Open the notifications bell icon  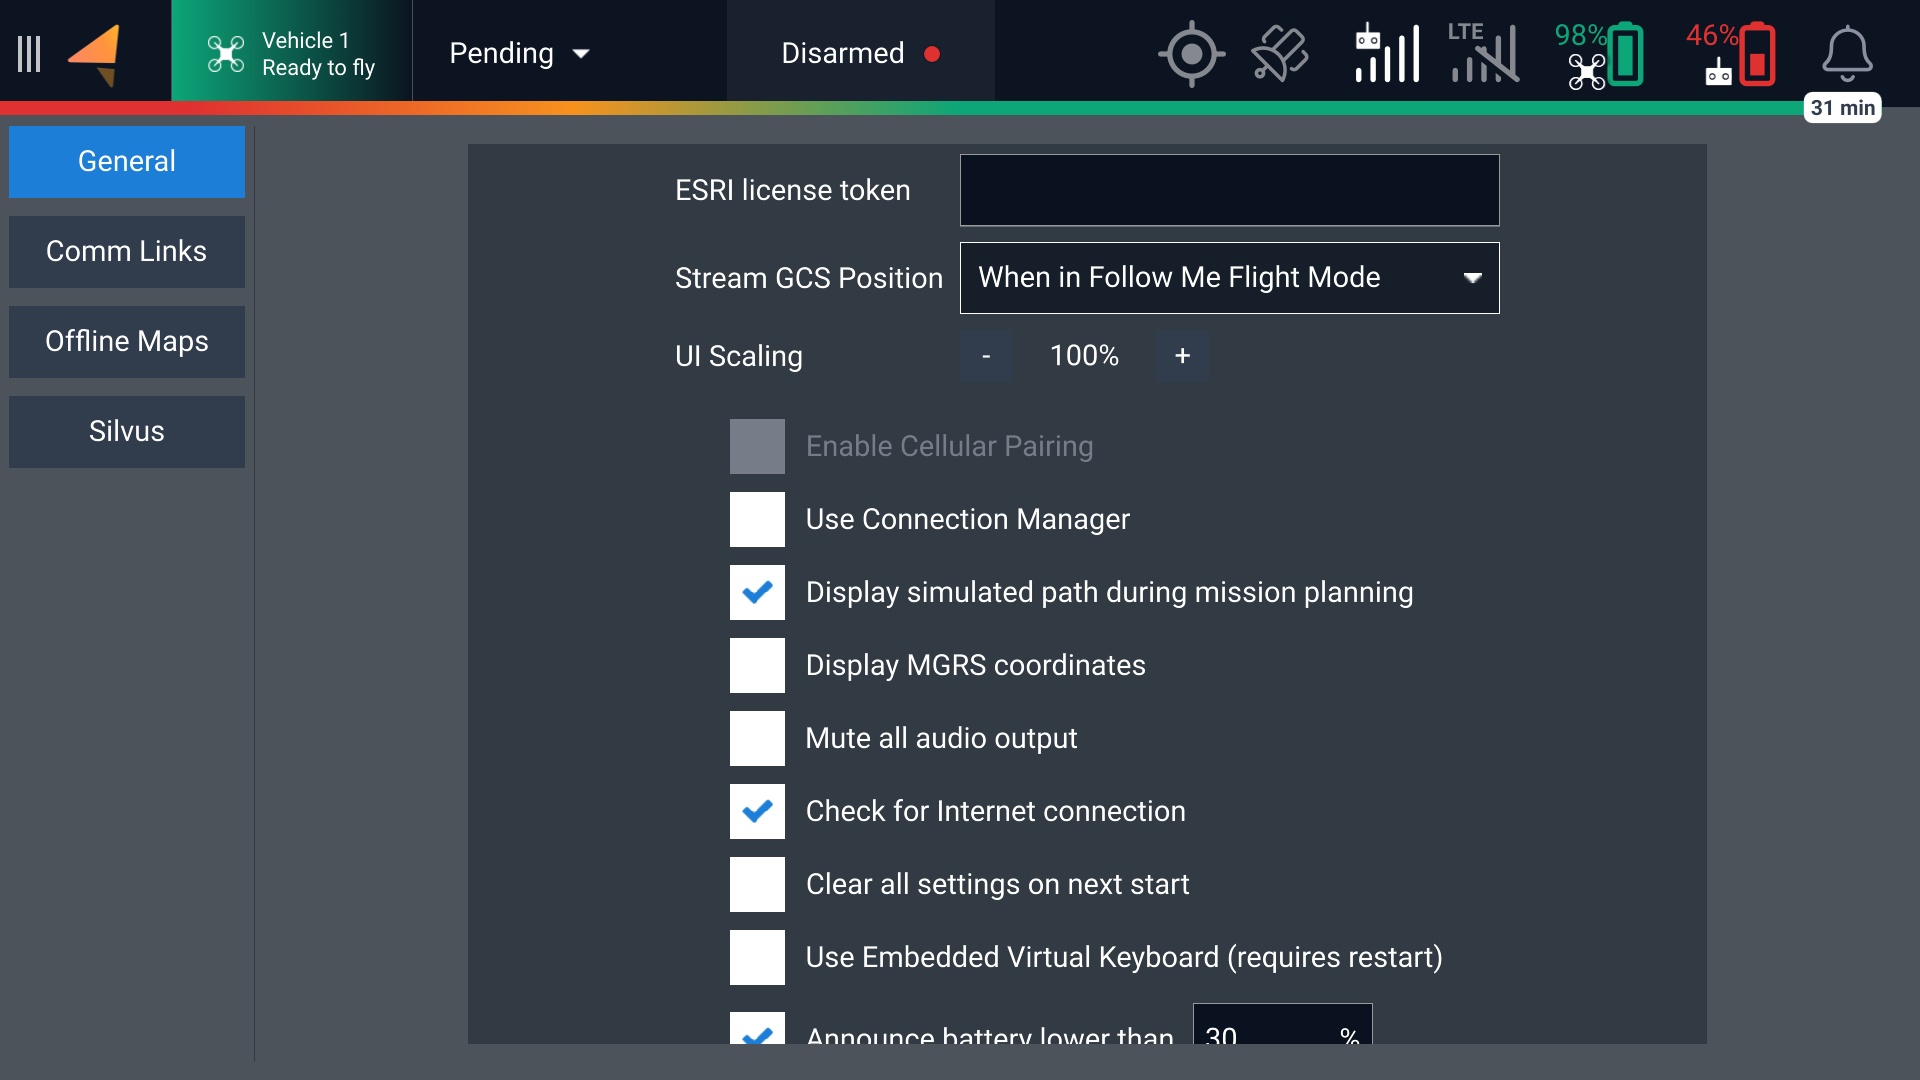(1846, 54)
